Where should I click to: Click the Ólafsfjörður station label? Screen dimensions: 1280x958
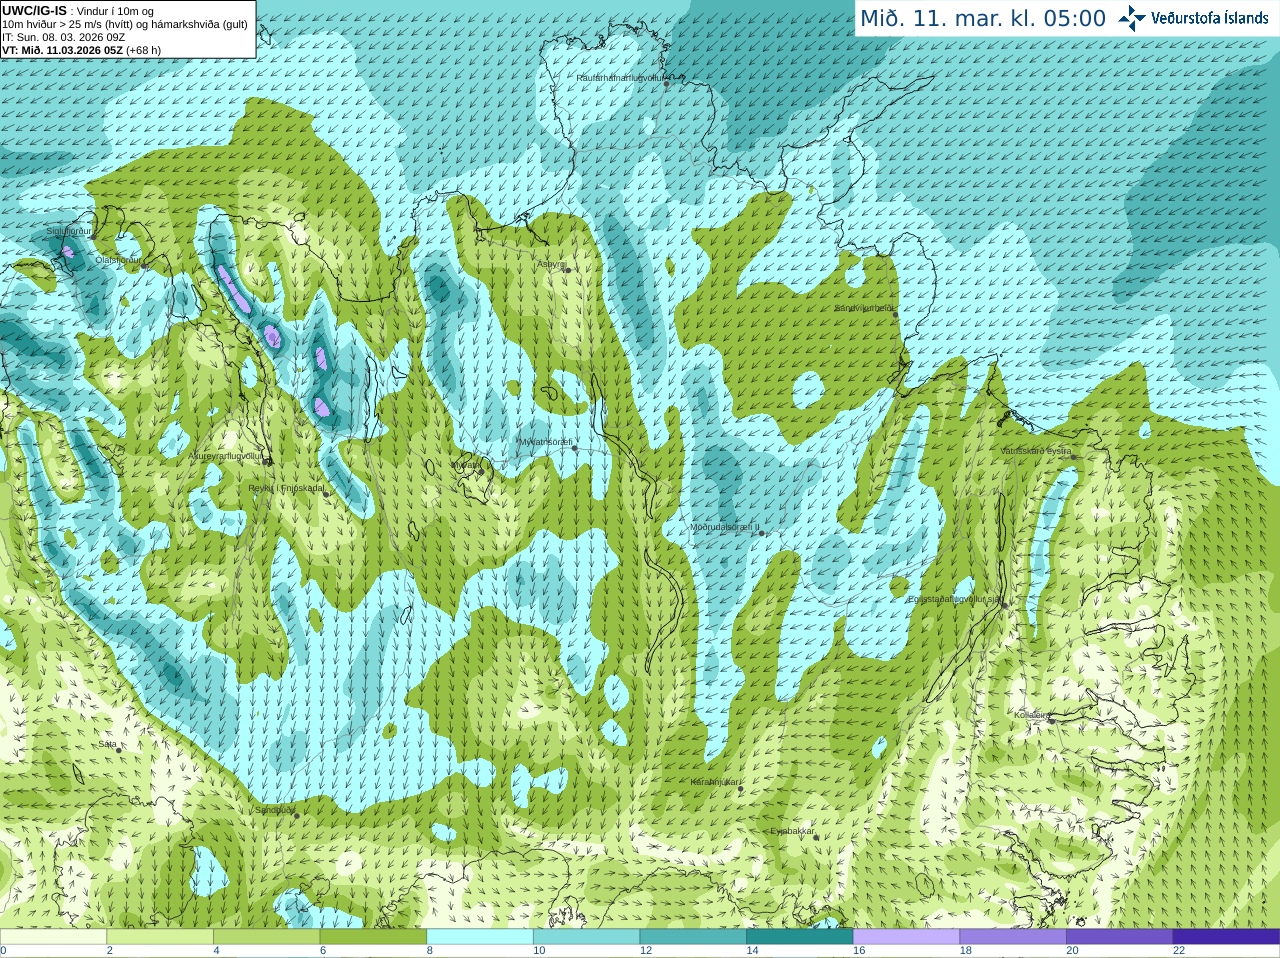[x=118, y=260]
